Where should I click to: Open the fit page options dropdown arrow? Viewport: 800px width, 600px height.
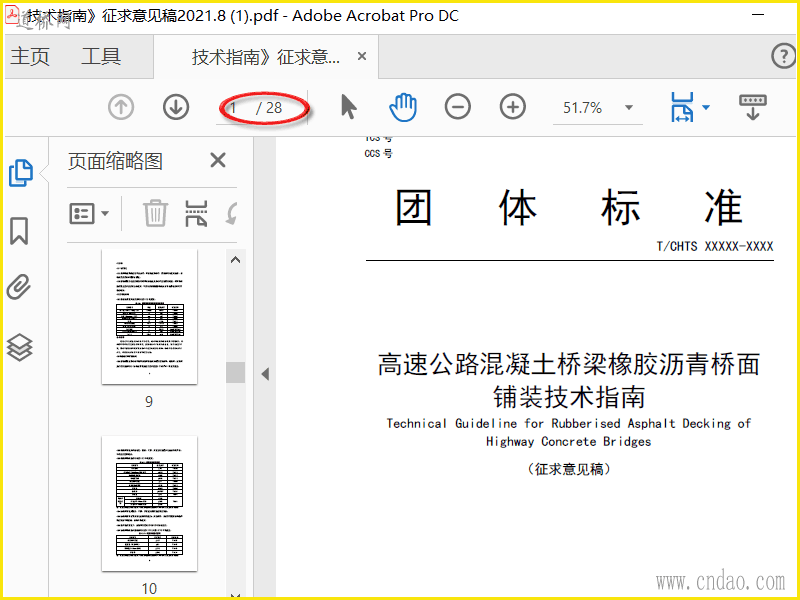(x=706, y=107)
